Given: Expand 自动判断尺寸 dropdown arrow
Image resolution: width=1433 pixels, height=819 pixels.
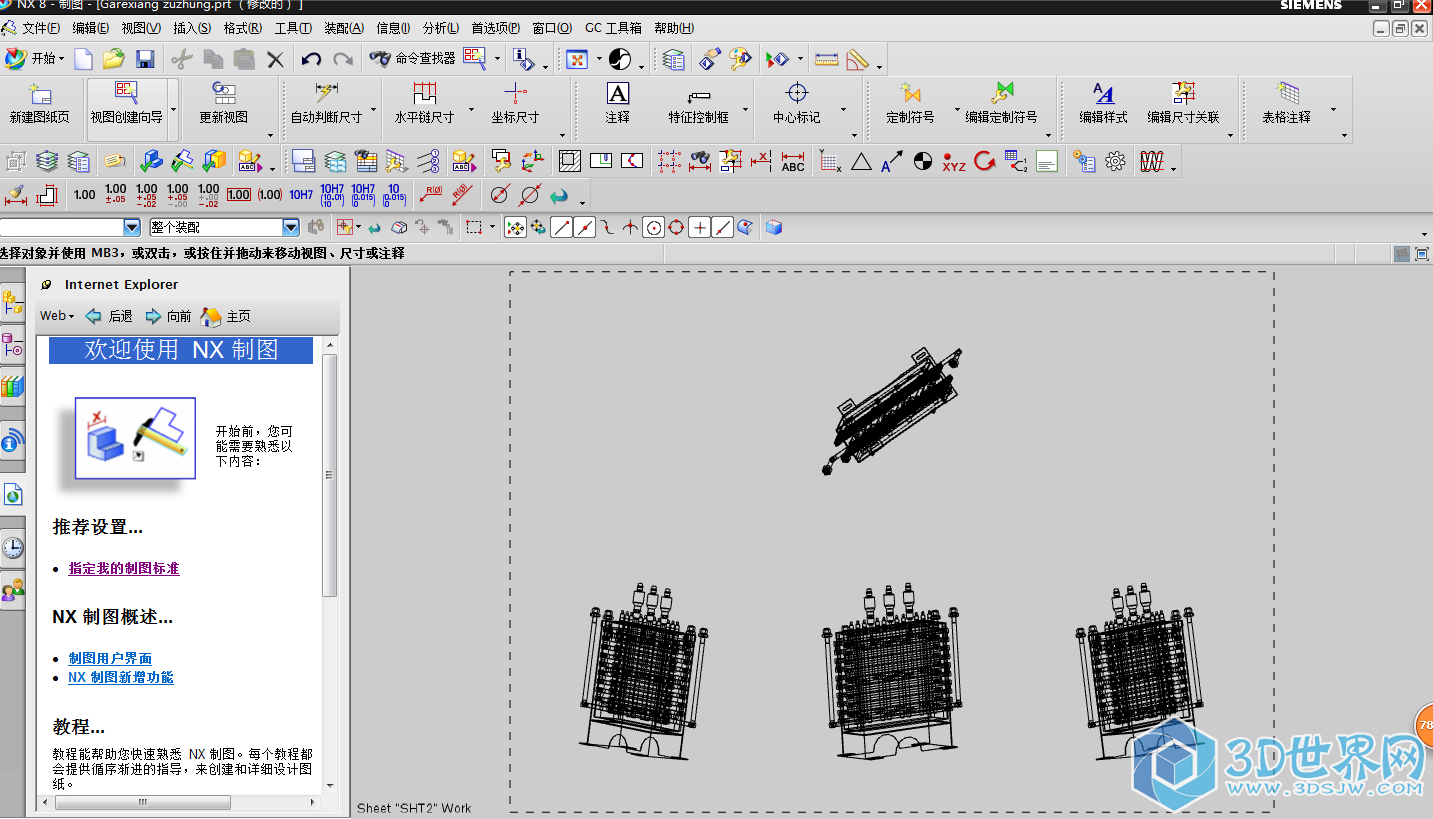Looking at the screenshot, I should [x=373, y=110].
